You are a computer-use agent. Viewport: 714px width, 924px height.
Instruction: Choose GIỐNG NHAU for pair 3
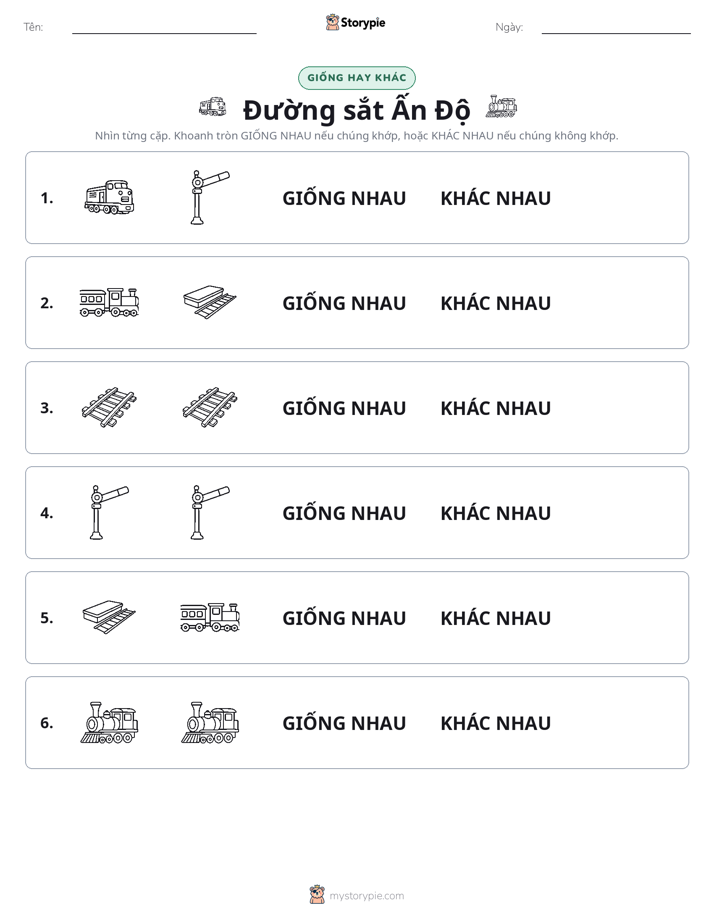click(344, 407)
